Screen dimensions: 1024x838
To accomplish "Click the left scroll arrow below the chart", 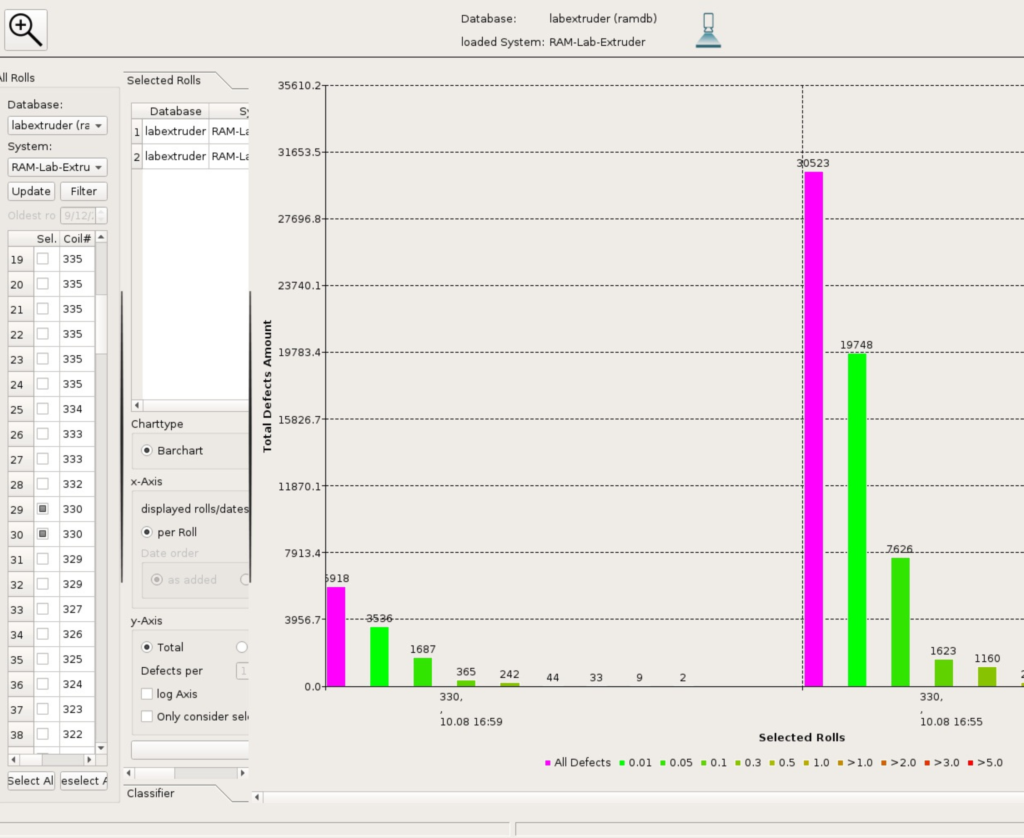I will 257,797.
